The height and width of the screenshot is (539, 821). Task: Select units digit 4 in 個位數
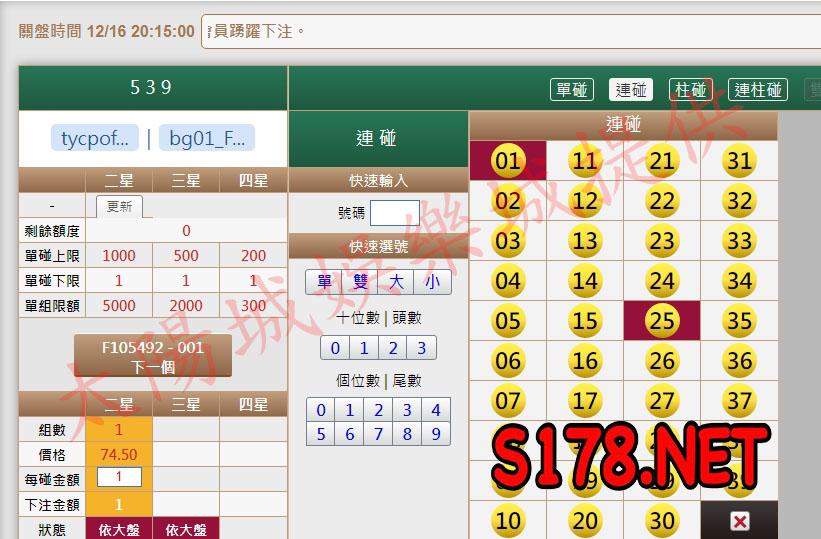436,410
